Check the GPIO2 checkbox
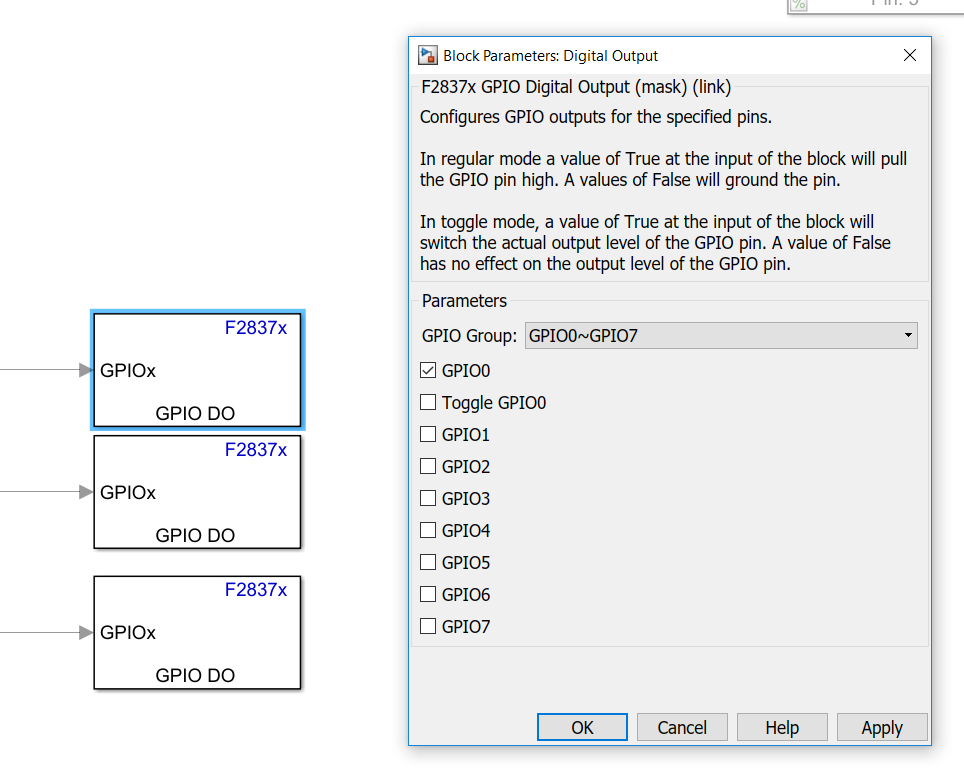The width and height of the screenshot is (964, 771). pos(428,466)
